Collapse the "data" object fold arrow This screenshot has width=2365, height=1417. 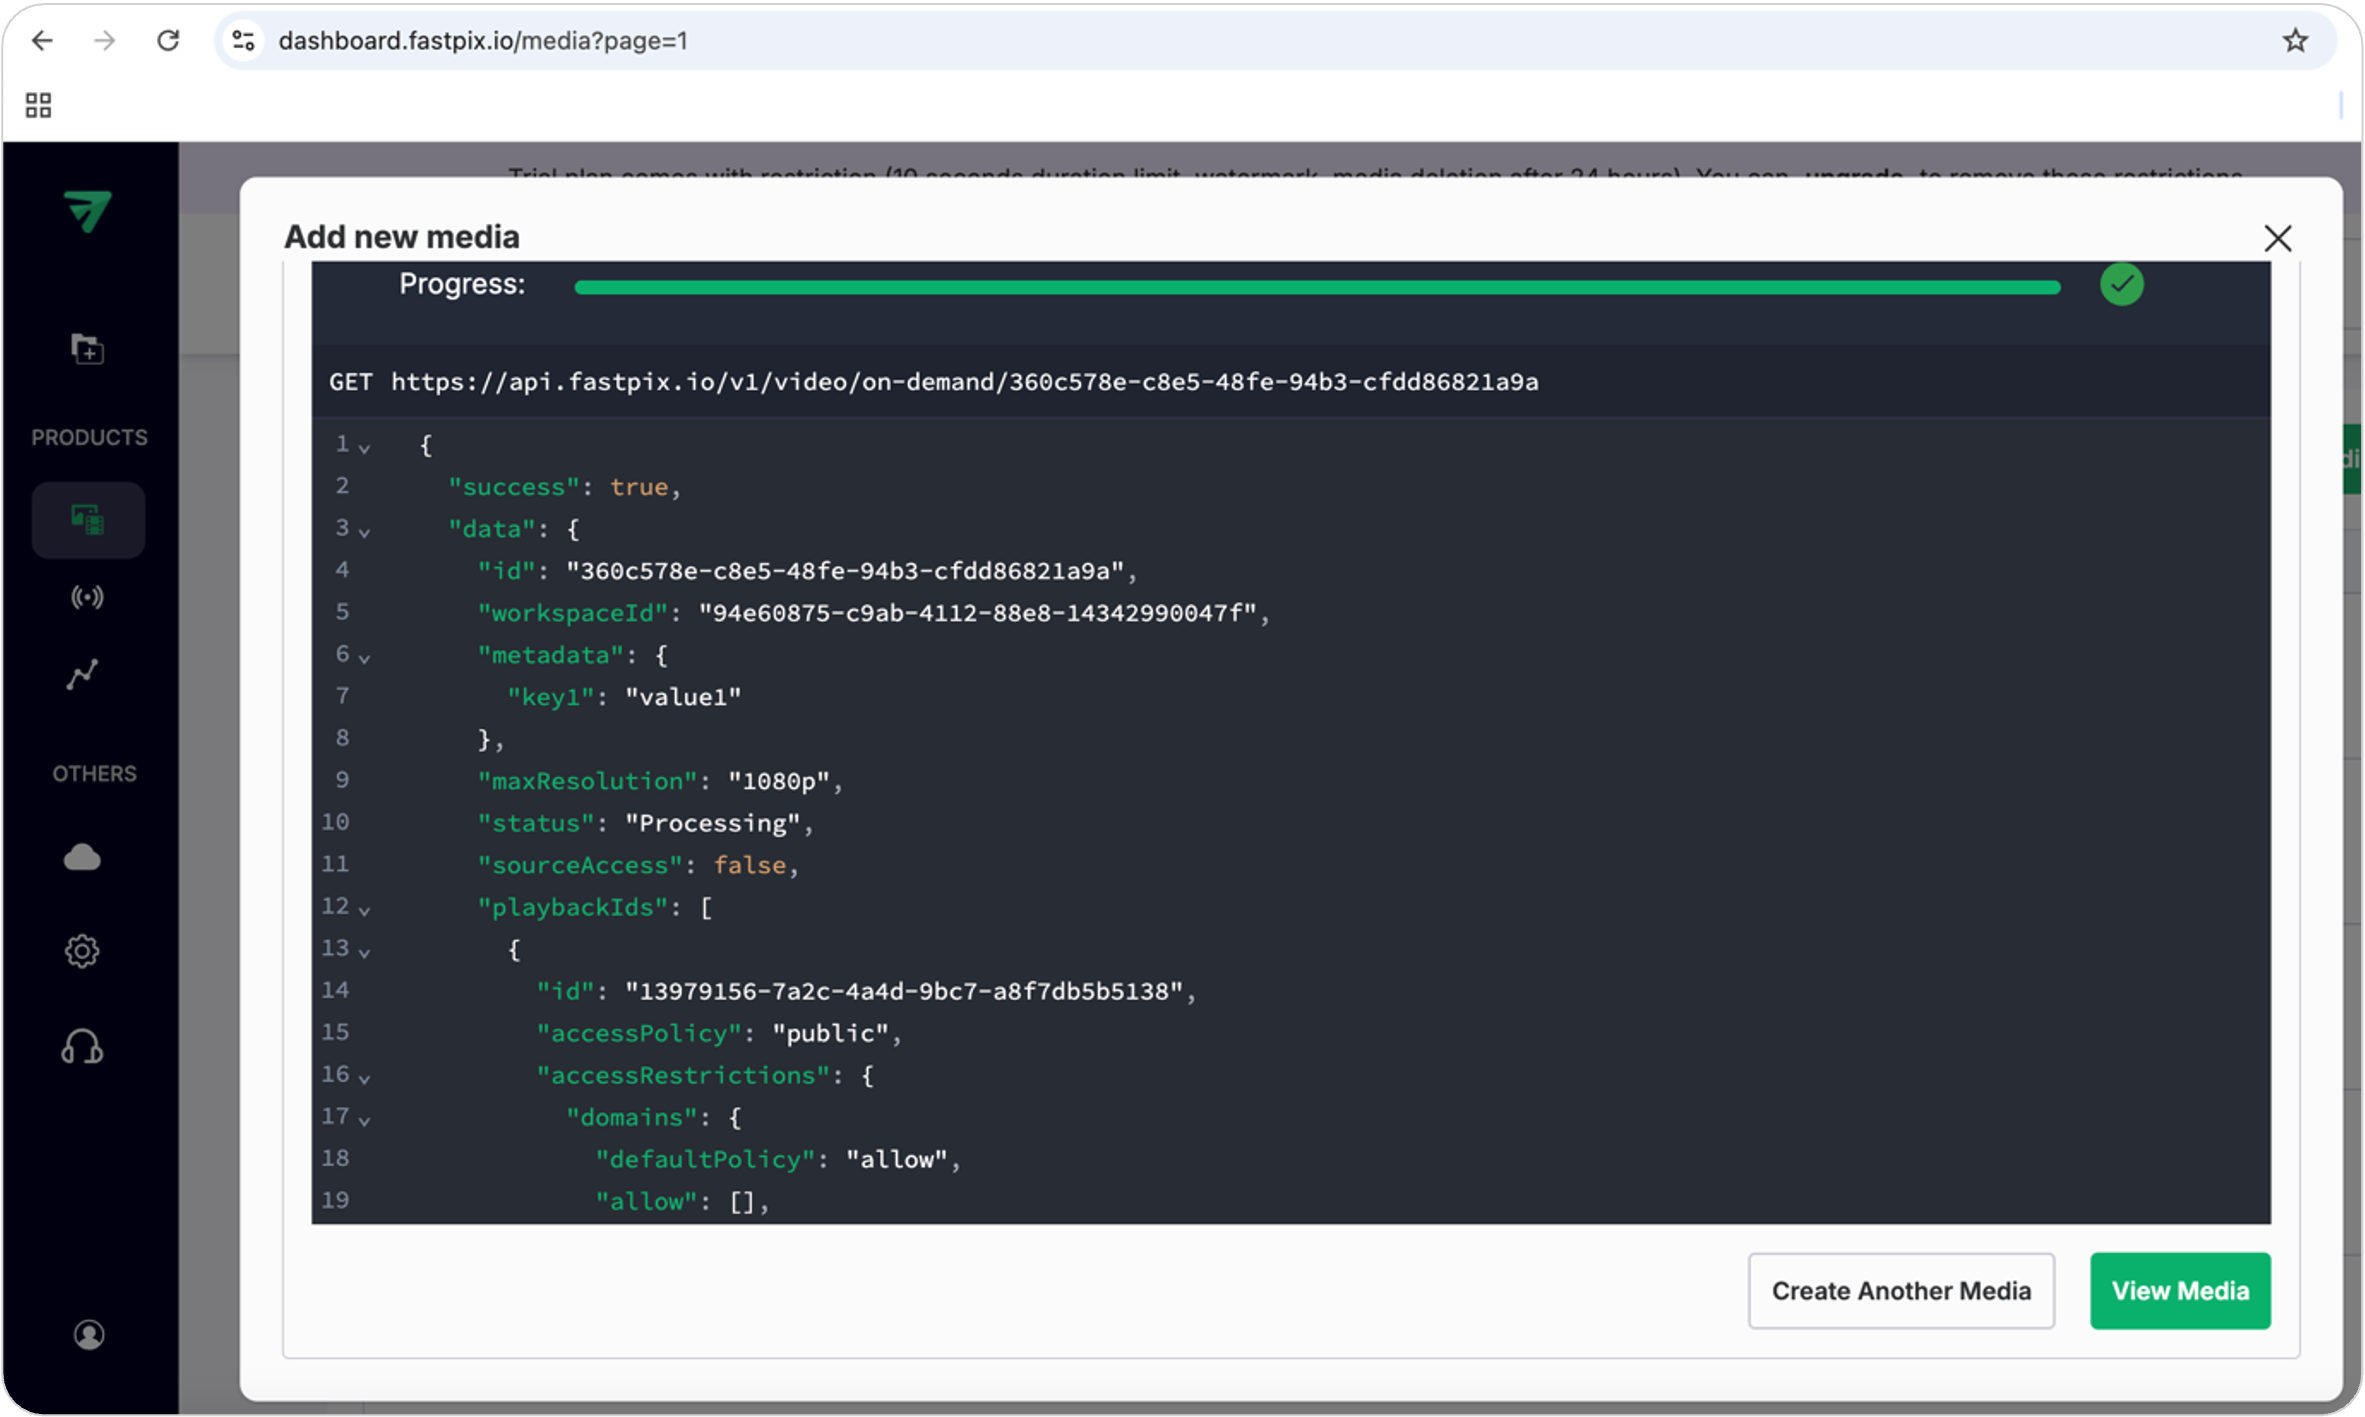coord(365,533)
